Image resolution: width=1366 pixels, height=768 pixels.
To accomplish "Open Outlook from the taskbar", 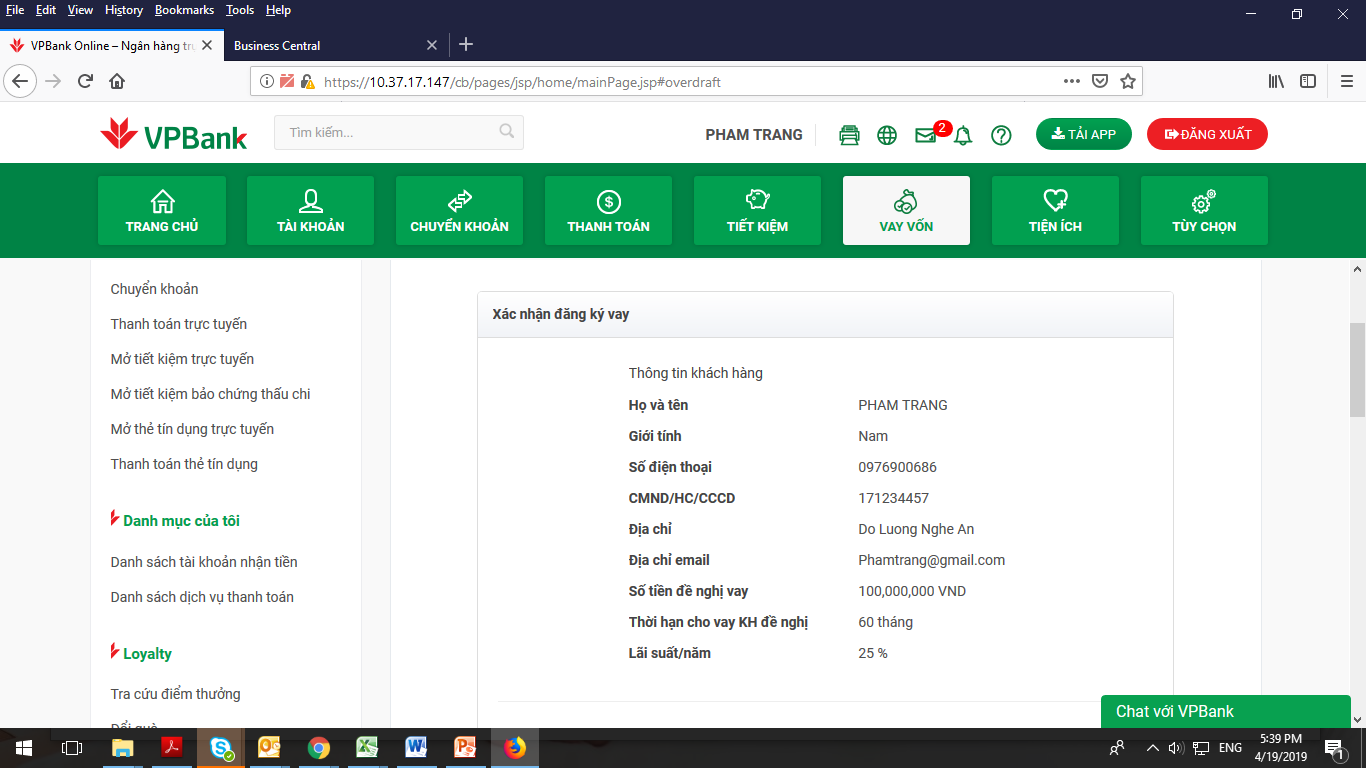I will [270, 748].
